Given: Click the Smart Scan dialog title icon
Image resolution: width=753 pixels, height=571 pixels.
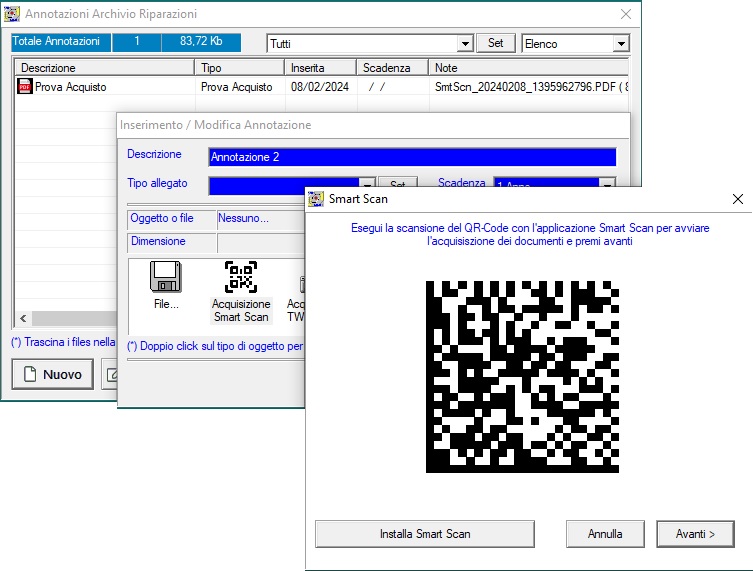Looking at the screenshot, I should click(x=316, y=199).
